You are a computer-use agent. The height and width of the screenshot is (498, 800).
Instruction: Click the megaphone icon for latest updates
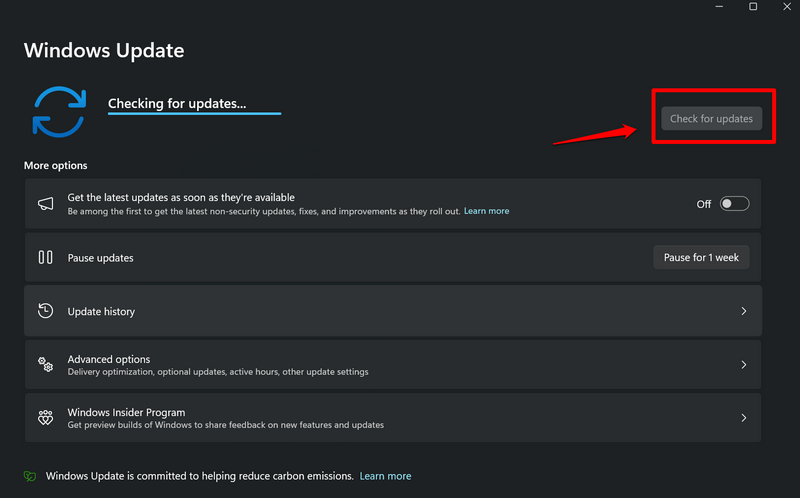click(x=45, y=204)
